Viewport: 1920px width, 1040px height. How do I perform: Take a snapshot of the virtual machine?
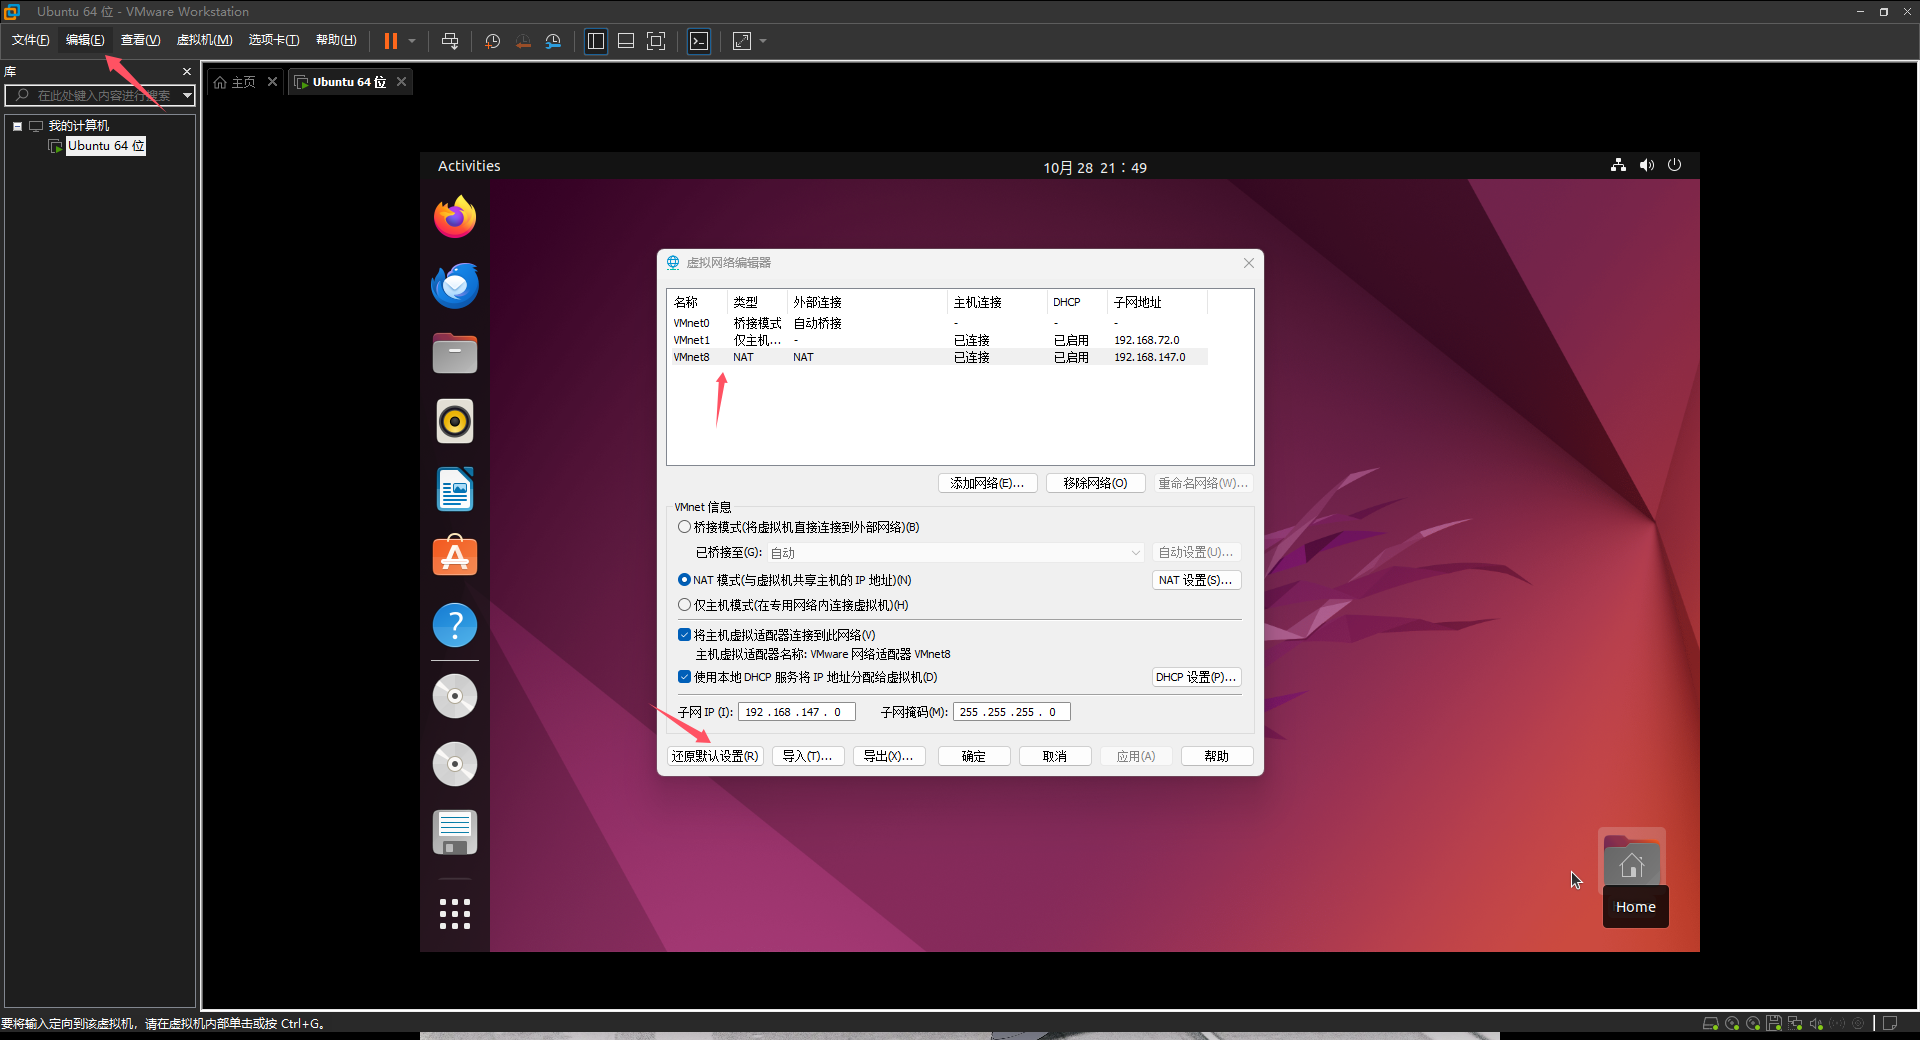pos(491,41)
